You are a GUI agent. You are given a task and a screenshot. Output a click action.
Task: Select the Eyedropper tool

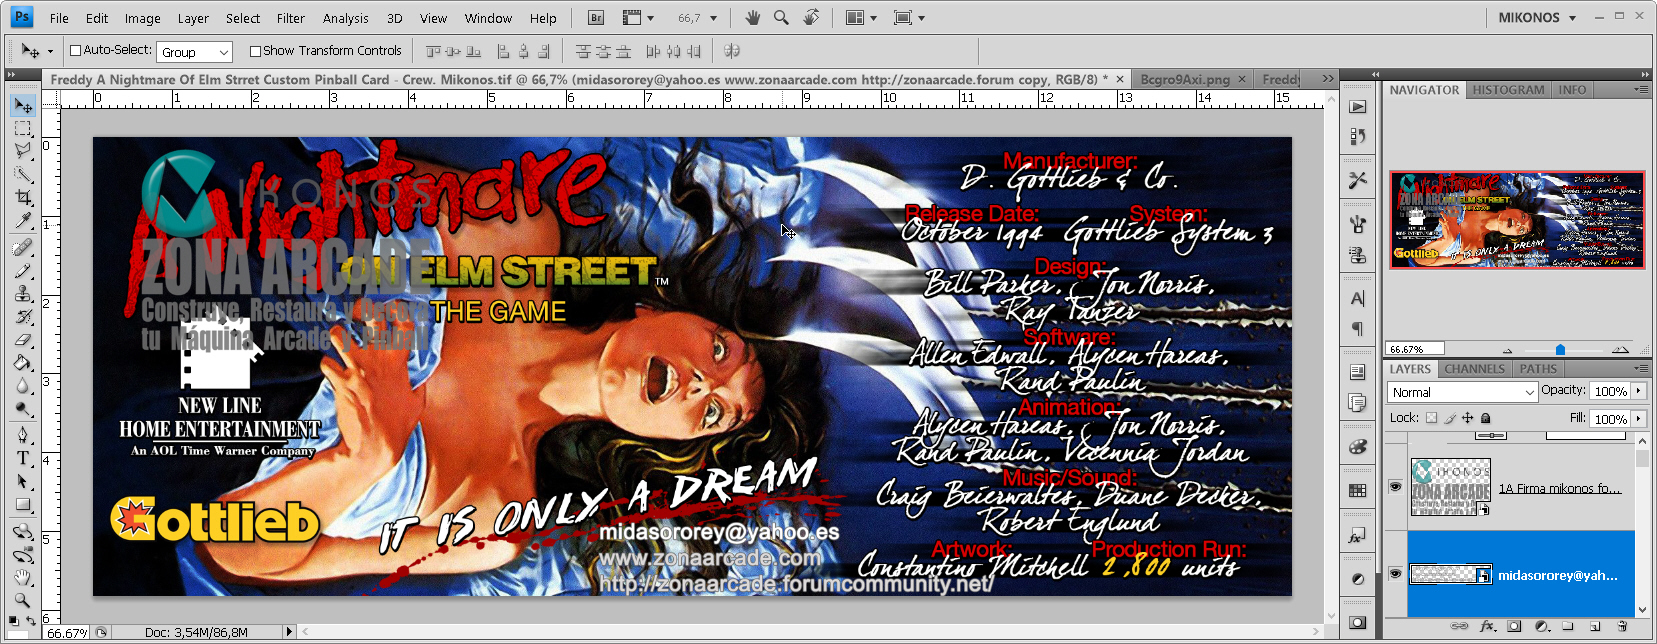(x=23, y=220)
